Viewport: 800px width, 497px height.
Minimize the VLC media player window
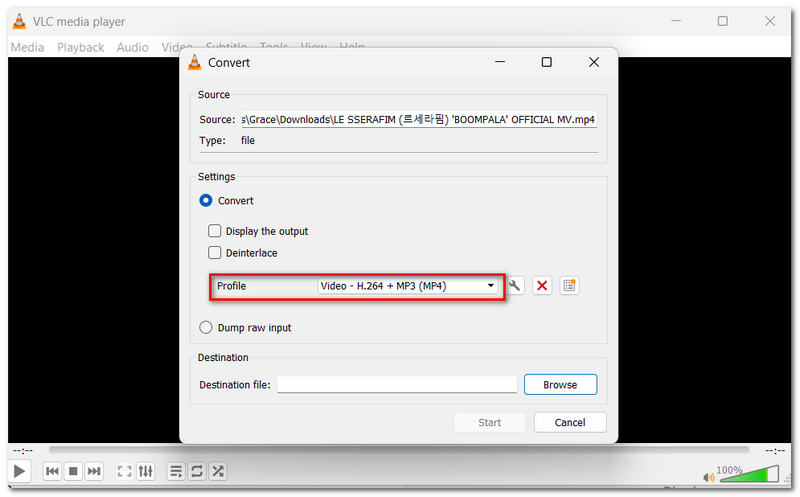click(676, 21)
